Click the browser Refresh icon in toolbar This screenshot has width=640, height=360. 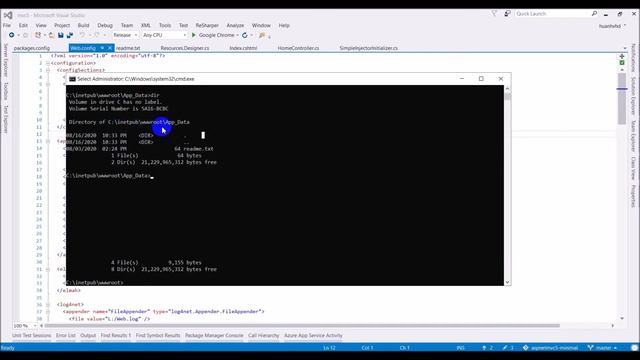pyautogui.click(x=244, y=35)
